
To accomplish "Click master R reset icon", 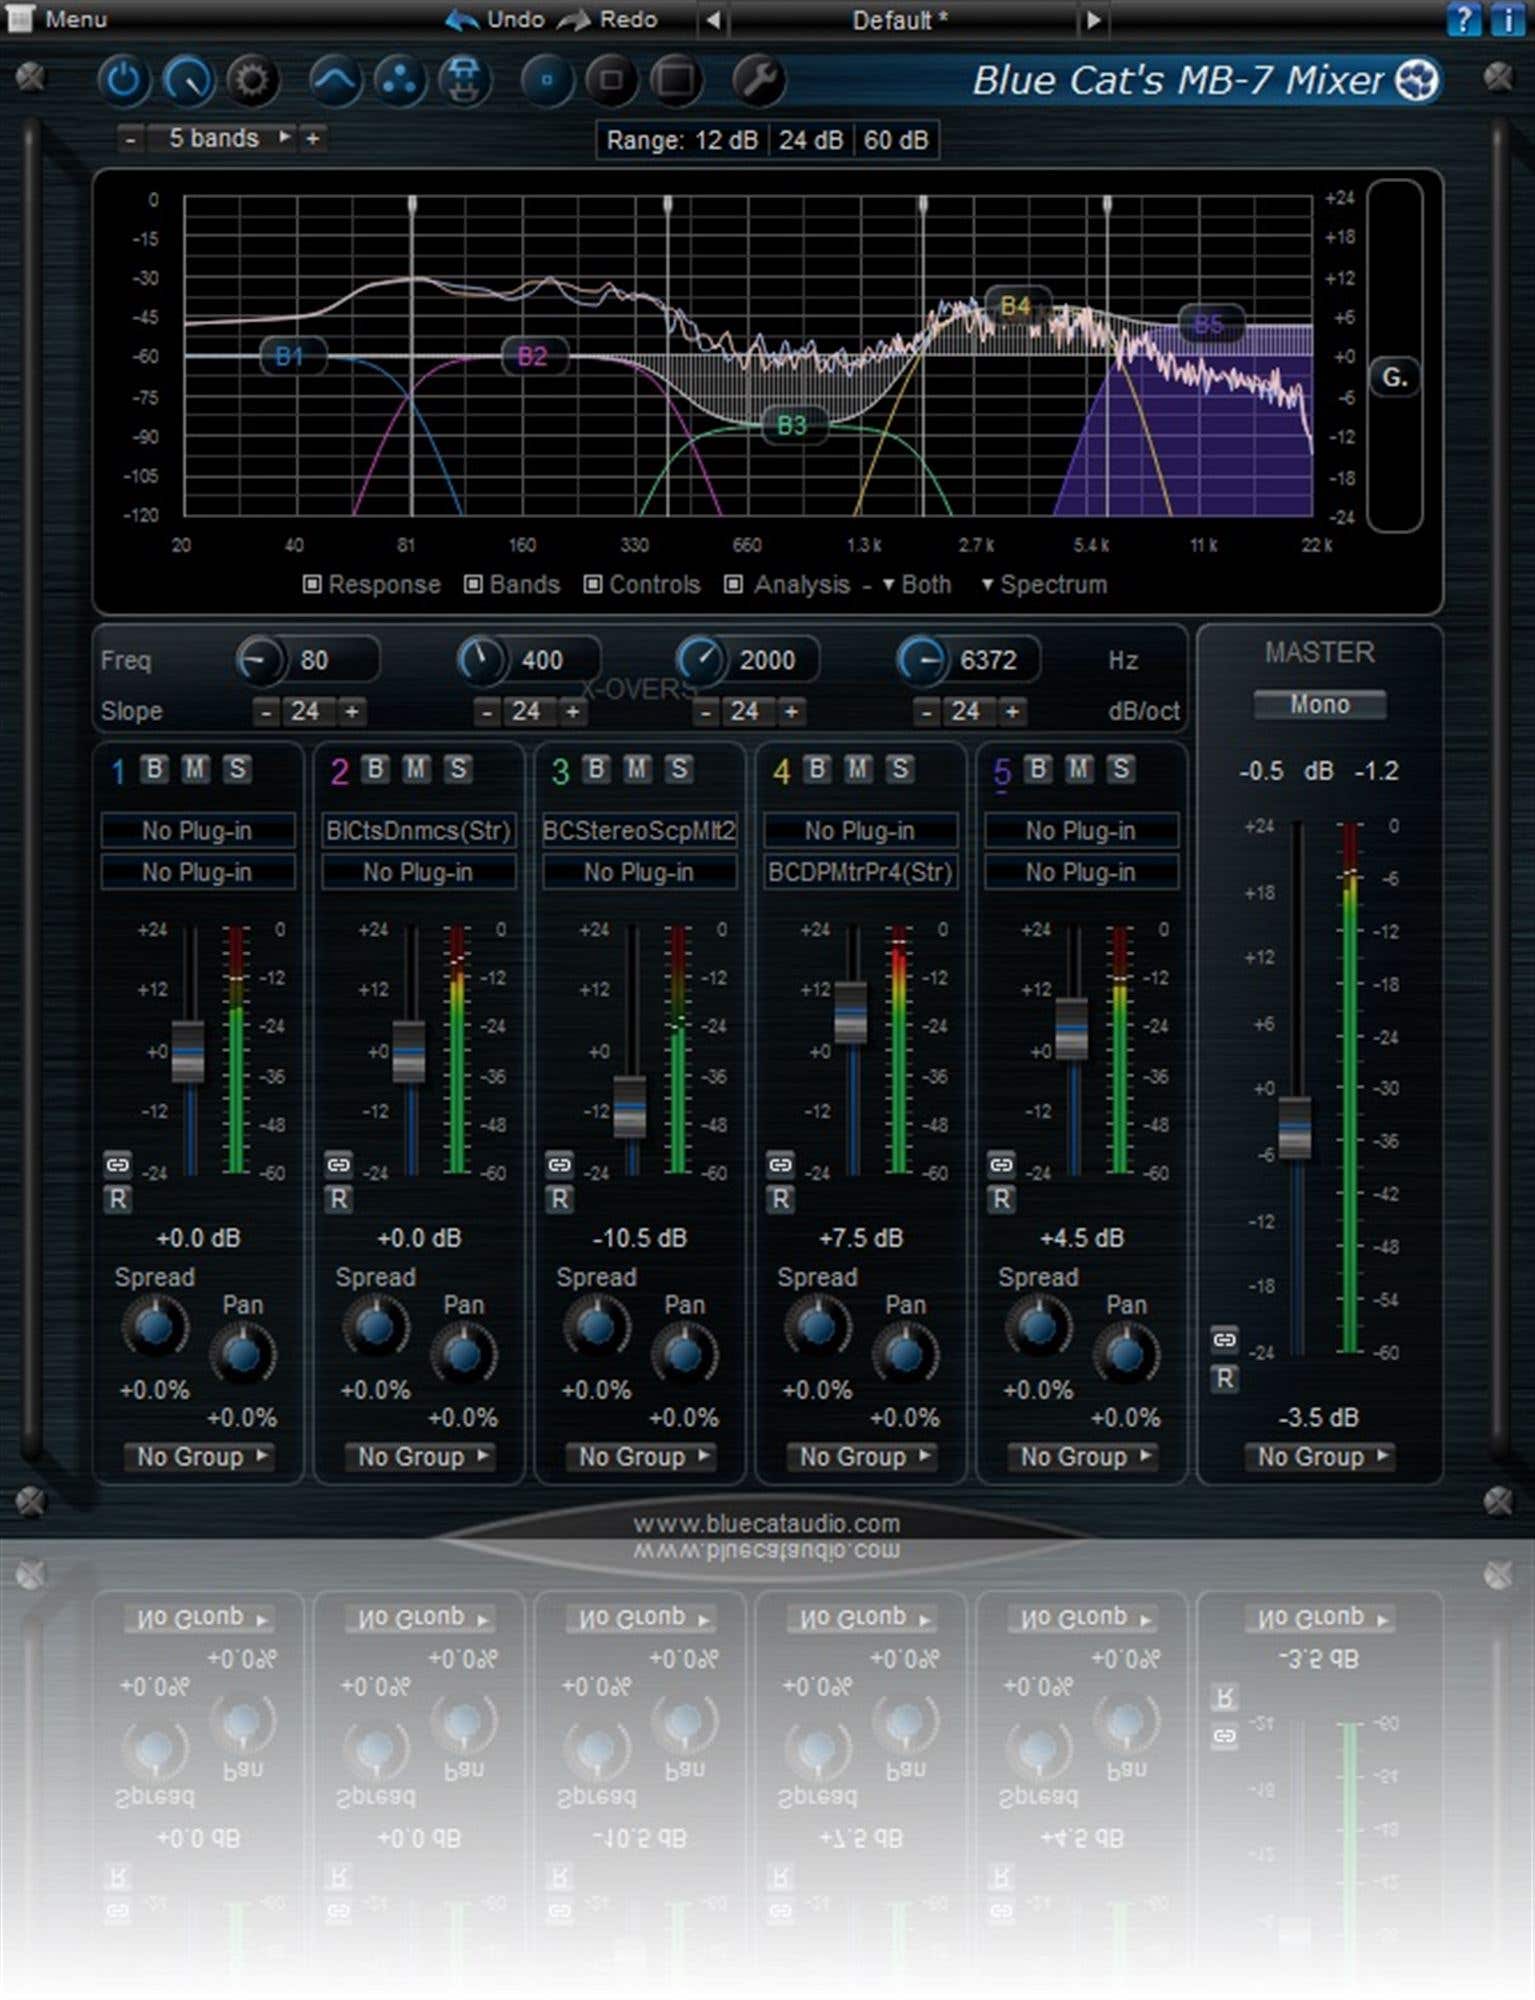I will click(x=1224, y=1379).
